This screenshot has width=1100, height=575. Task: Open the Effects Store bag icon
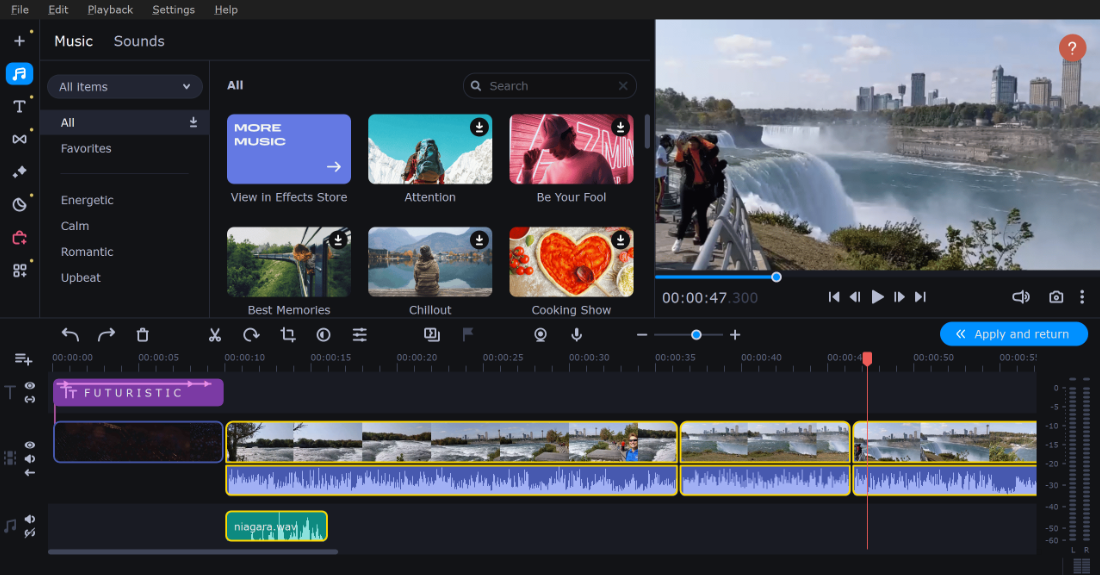(x=20, y=238)
